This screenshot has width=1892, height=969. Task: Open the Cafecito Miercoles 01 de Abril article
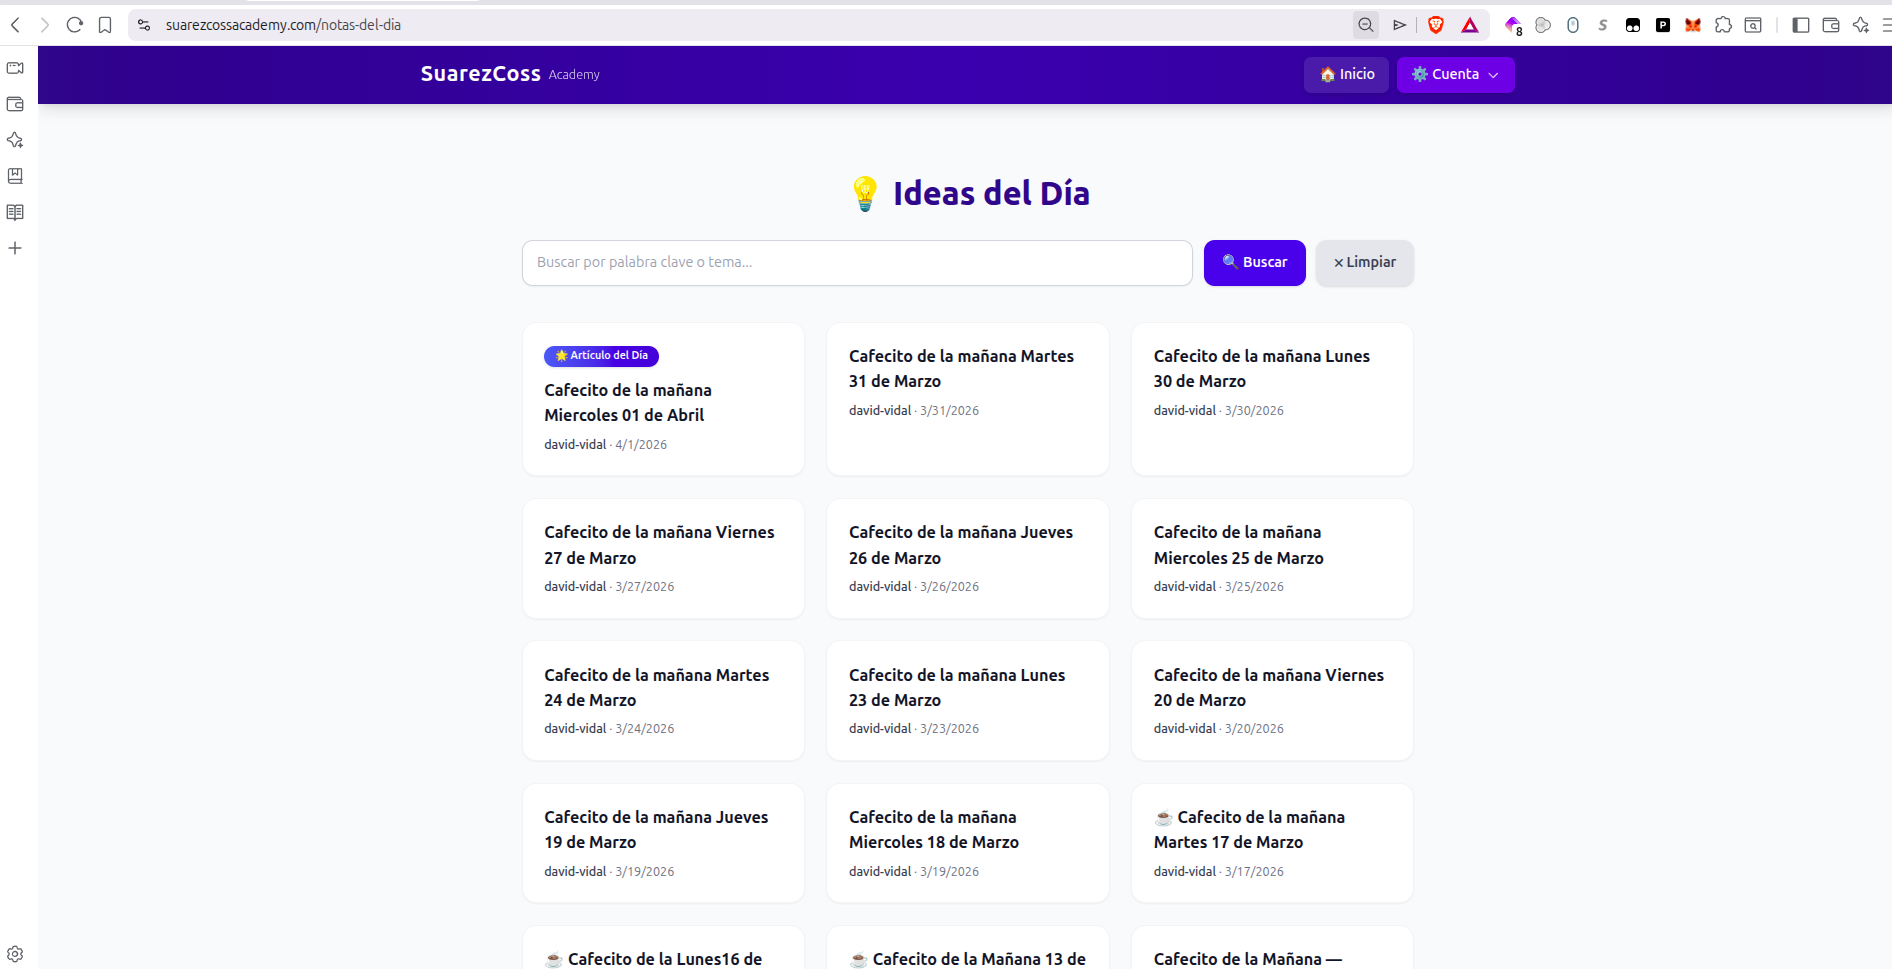point(626,402)
